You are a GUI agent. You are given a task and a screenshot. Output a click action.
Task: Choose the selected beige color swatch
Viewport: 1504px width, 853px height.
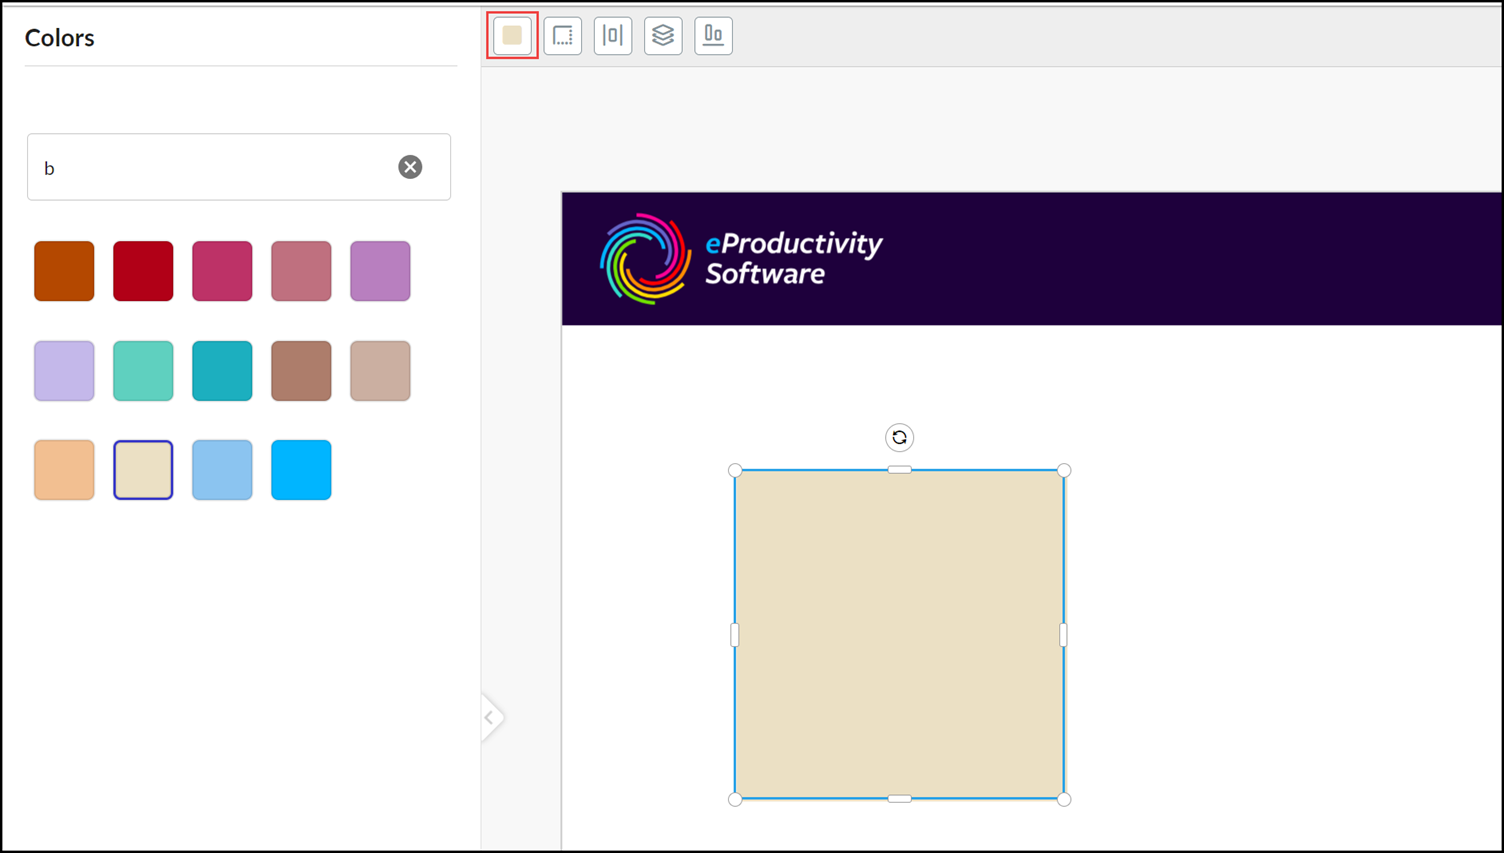143,470
